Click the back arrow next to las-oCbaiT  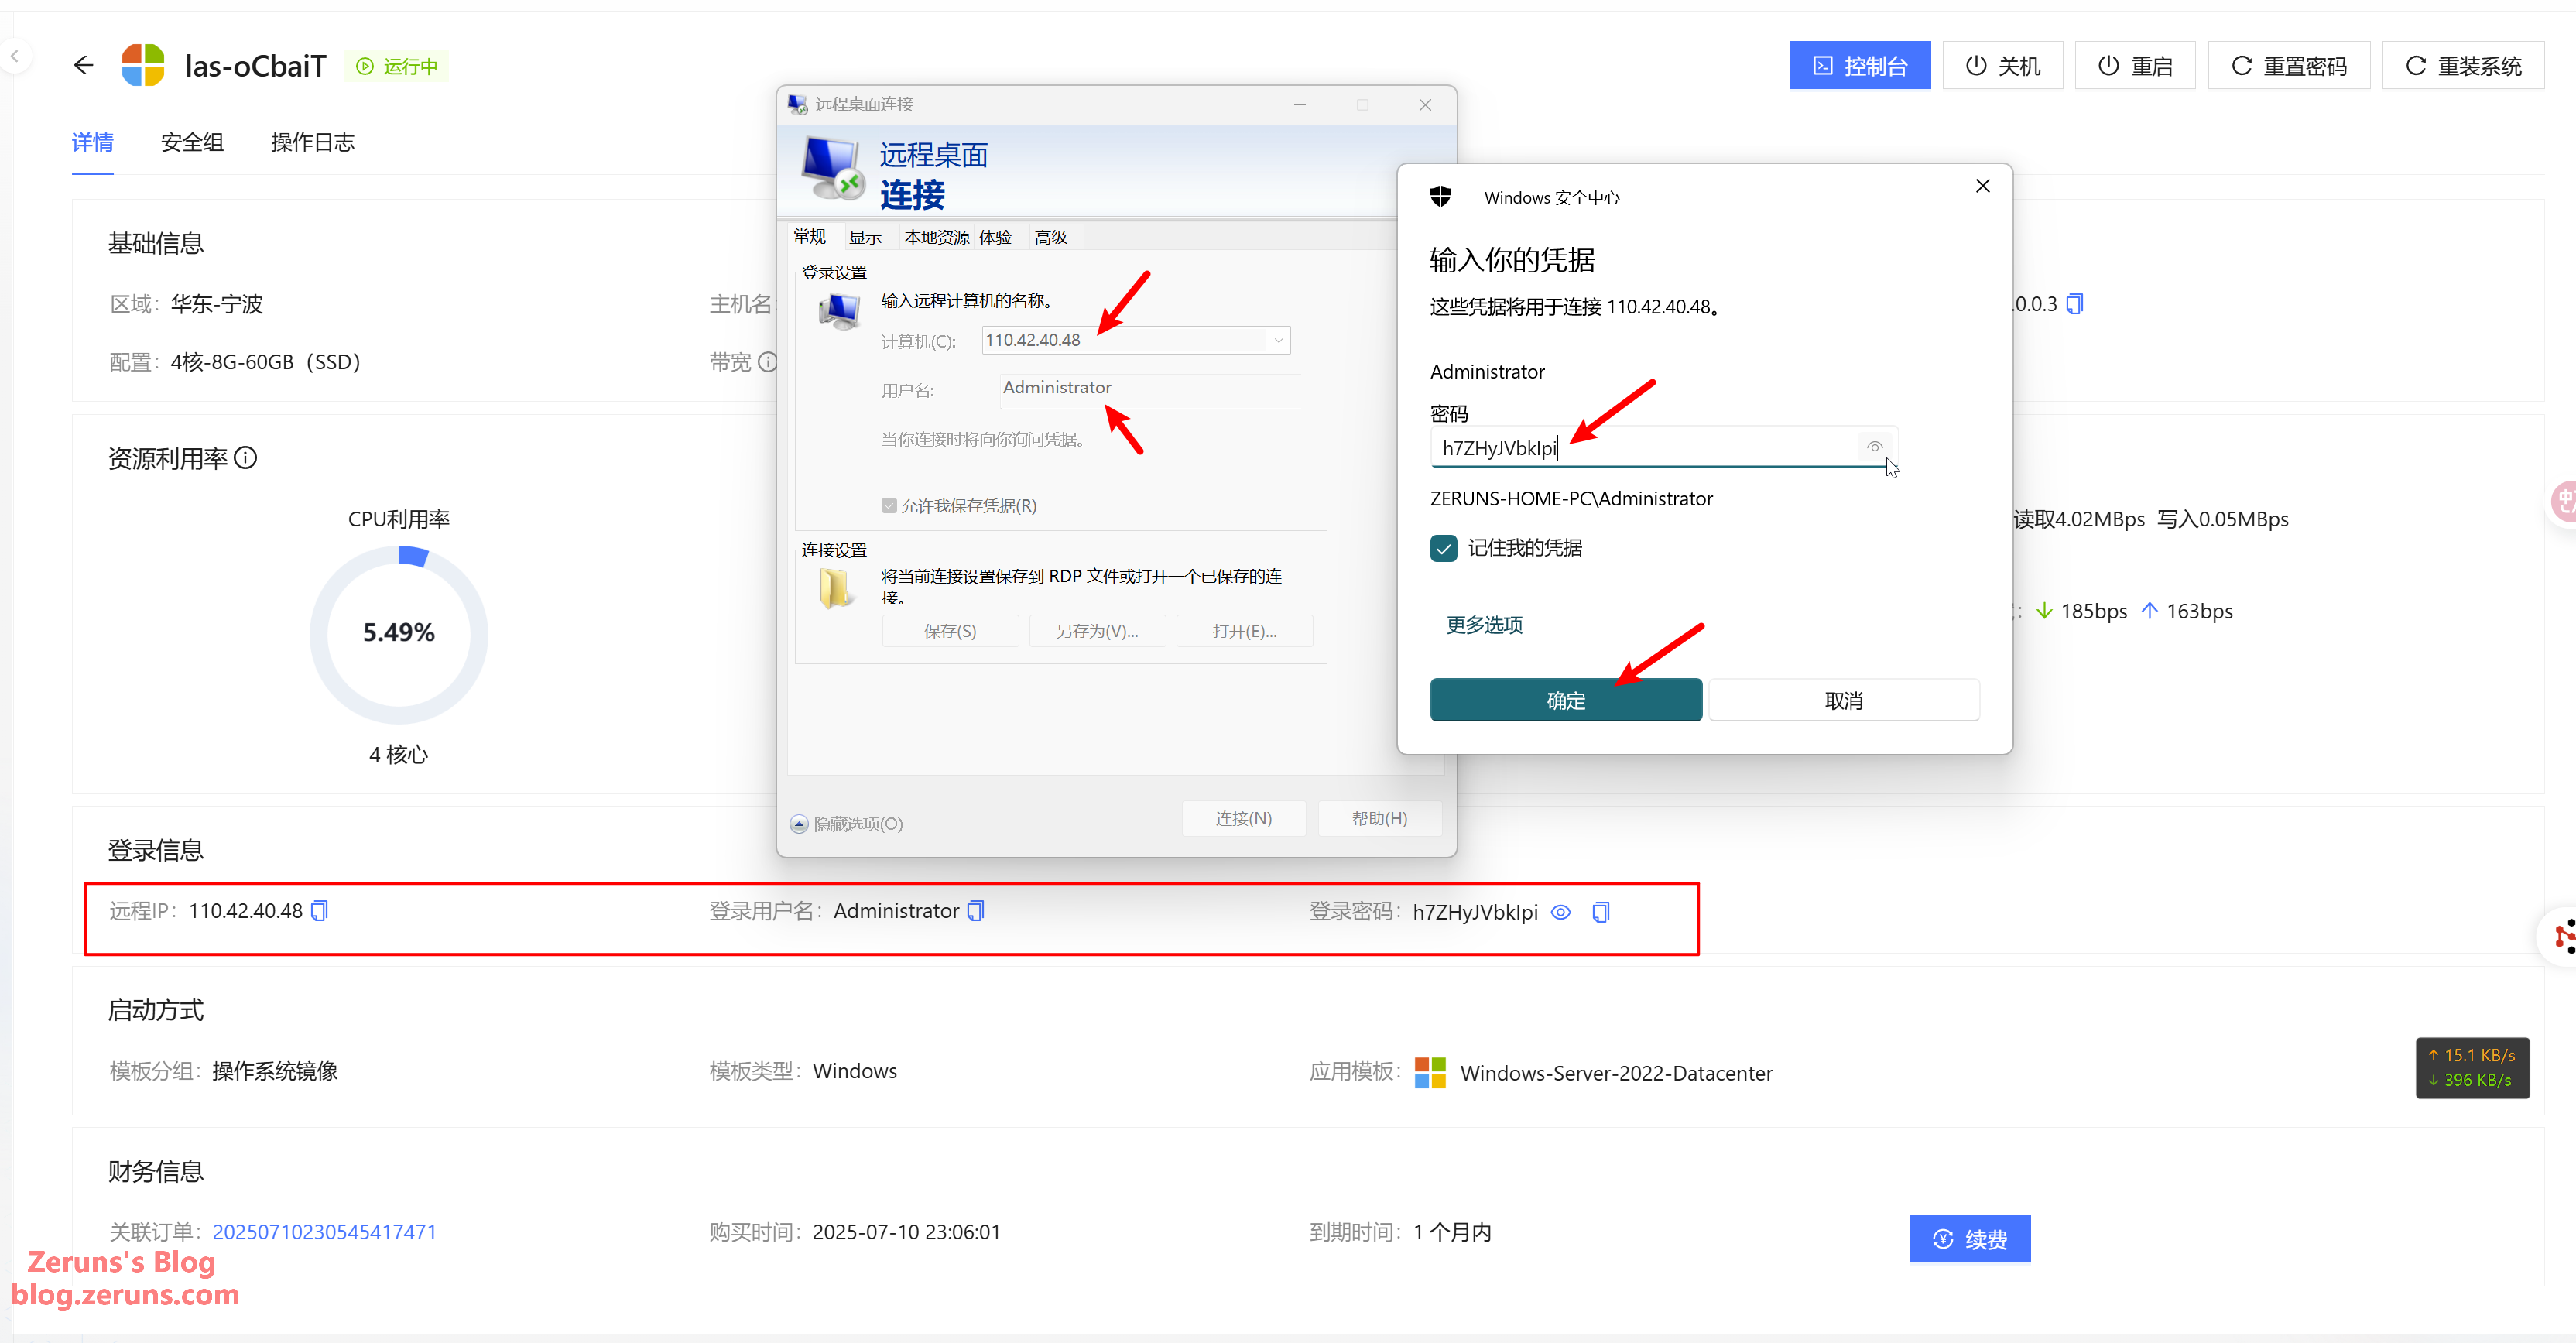point(83,66)
